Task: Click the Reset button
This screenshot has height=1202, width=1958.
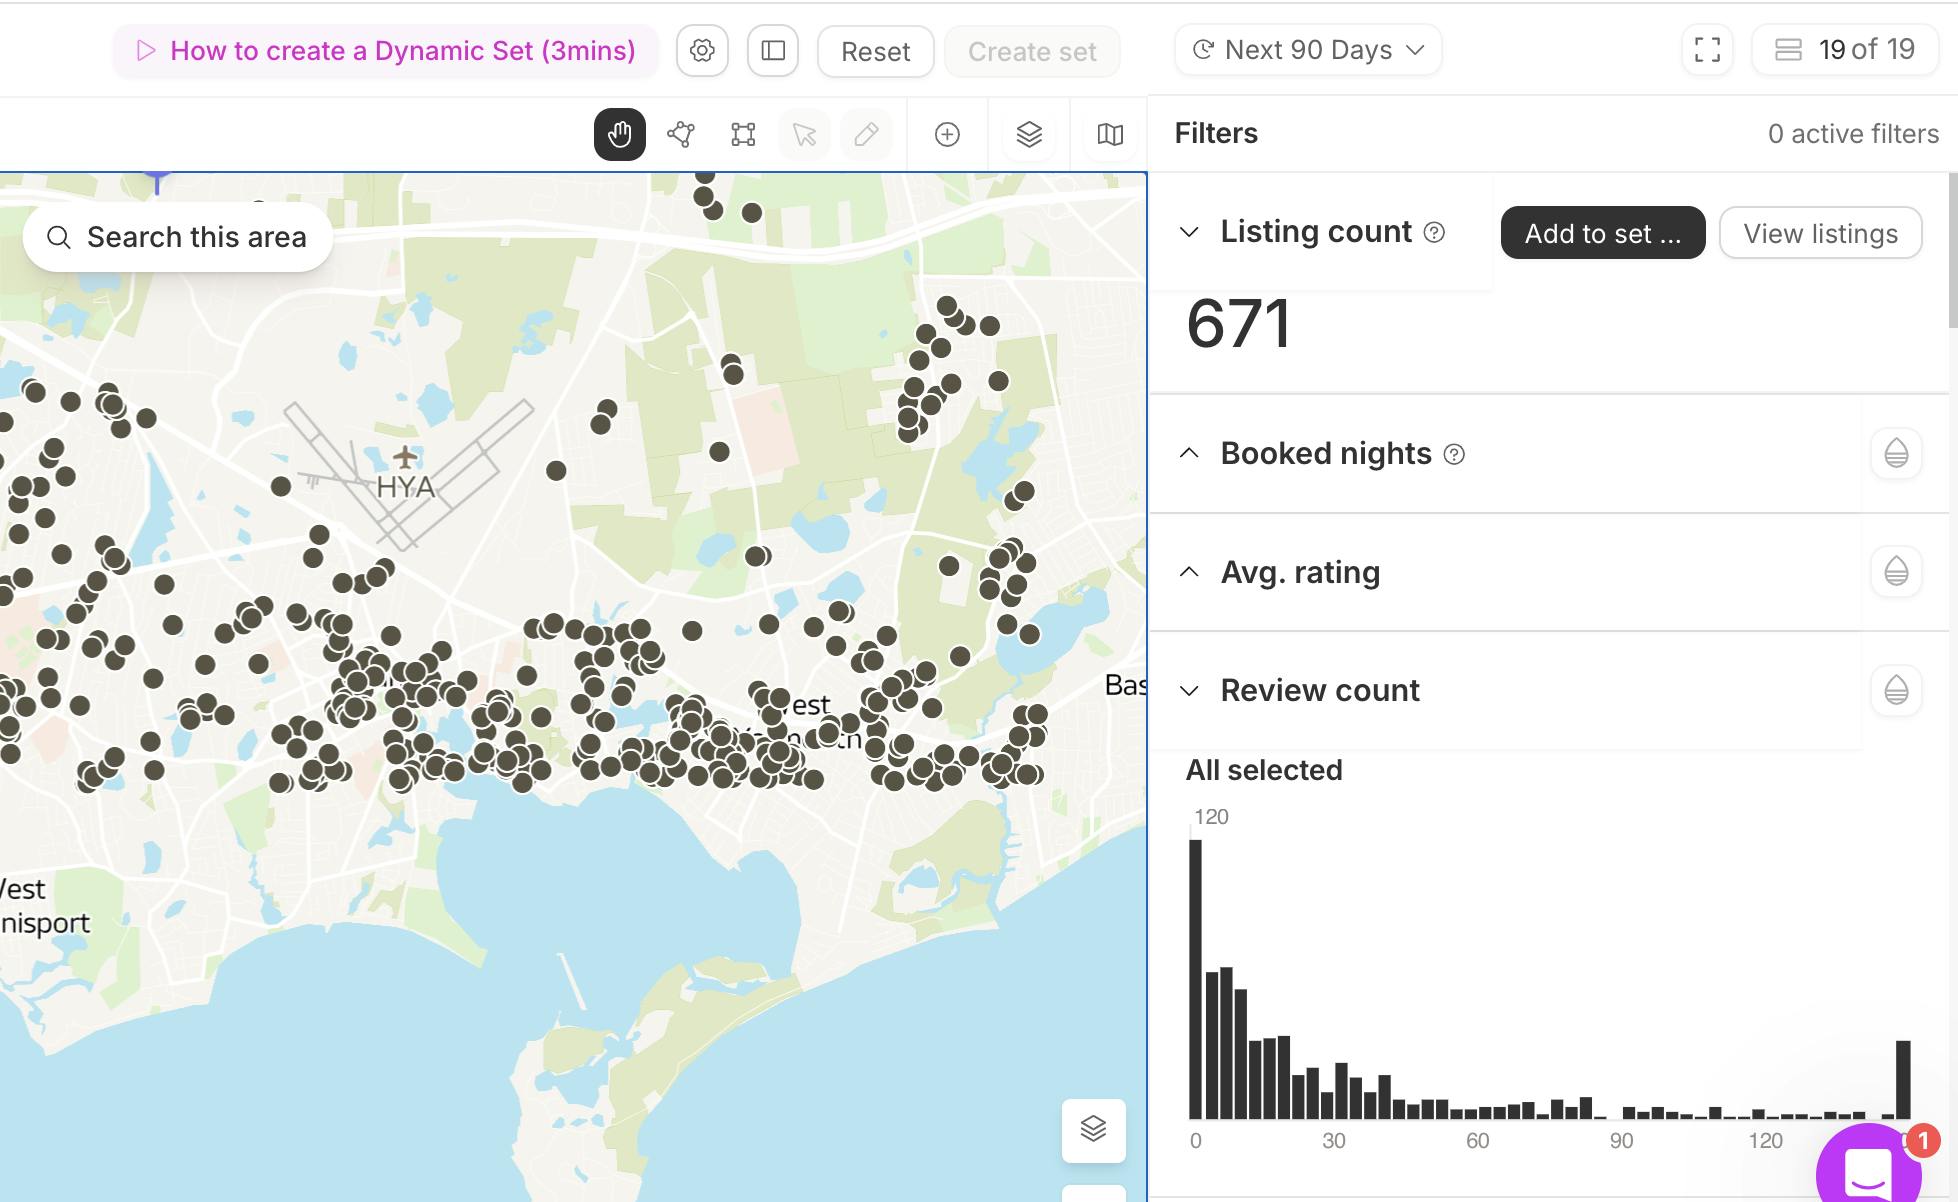Action: pos(875,51)
